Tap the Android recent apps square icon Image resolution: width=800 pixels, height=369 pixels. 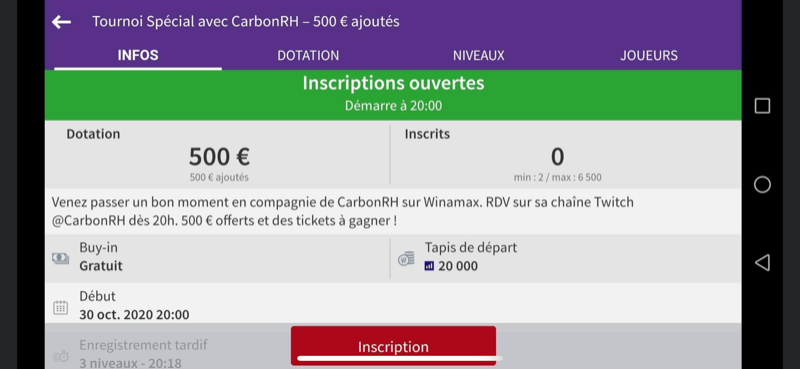pyautogui.click(x=762, y=106)
